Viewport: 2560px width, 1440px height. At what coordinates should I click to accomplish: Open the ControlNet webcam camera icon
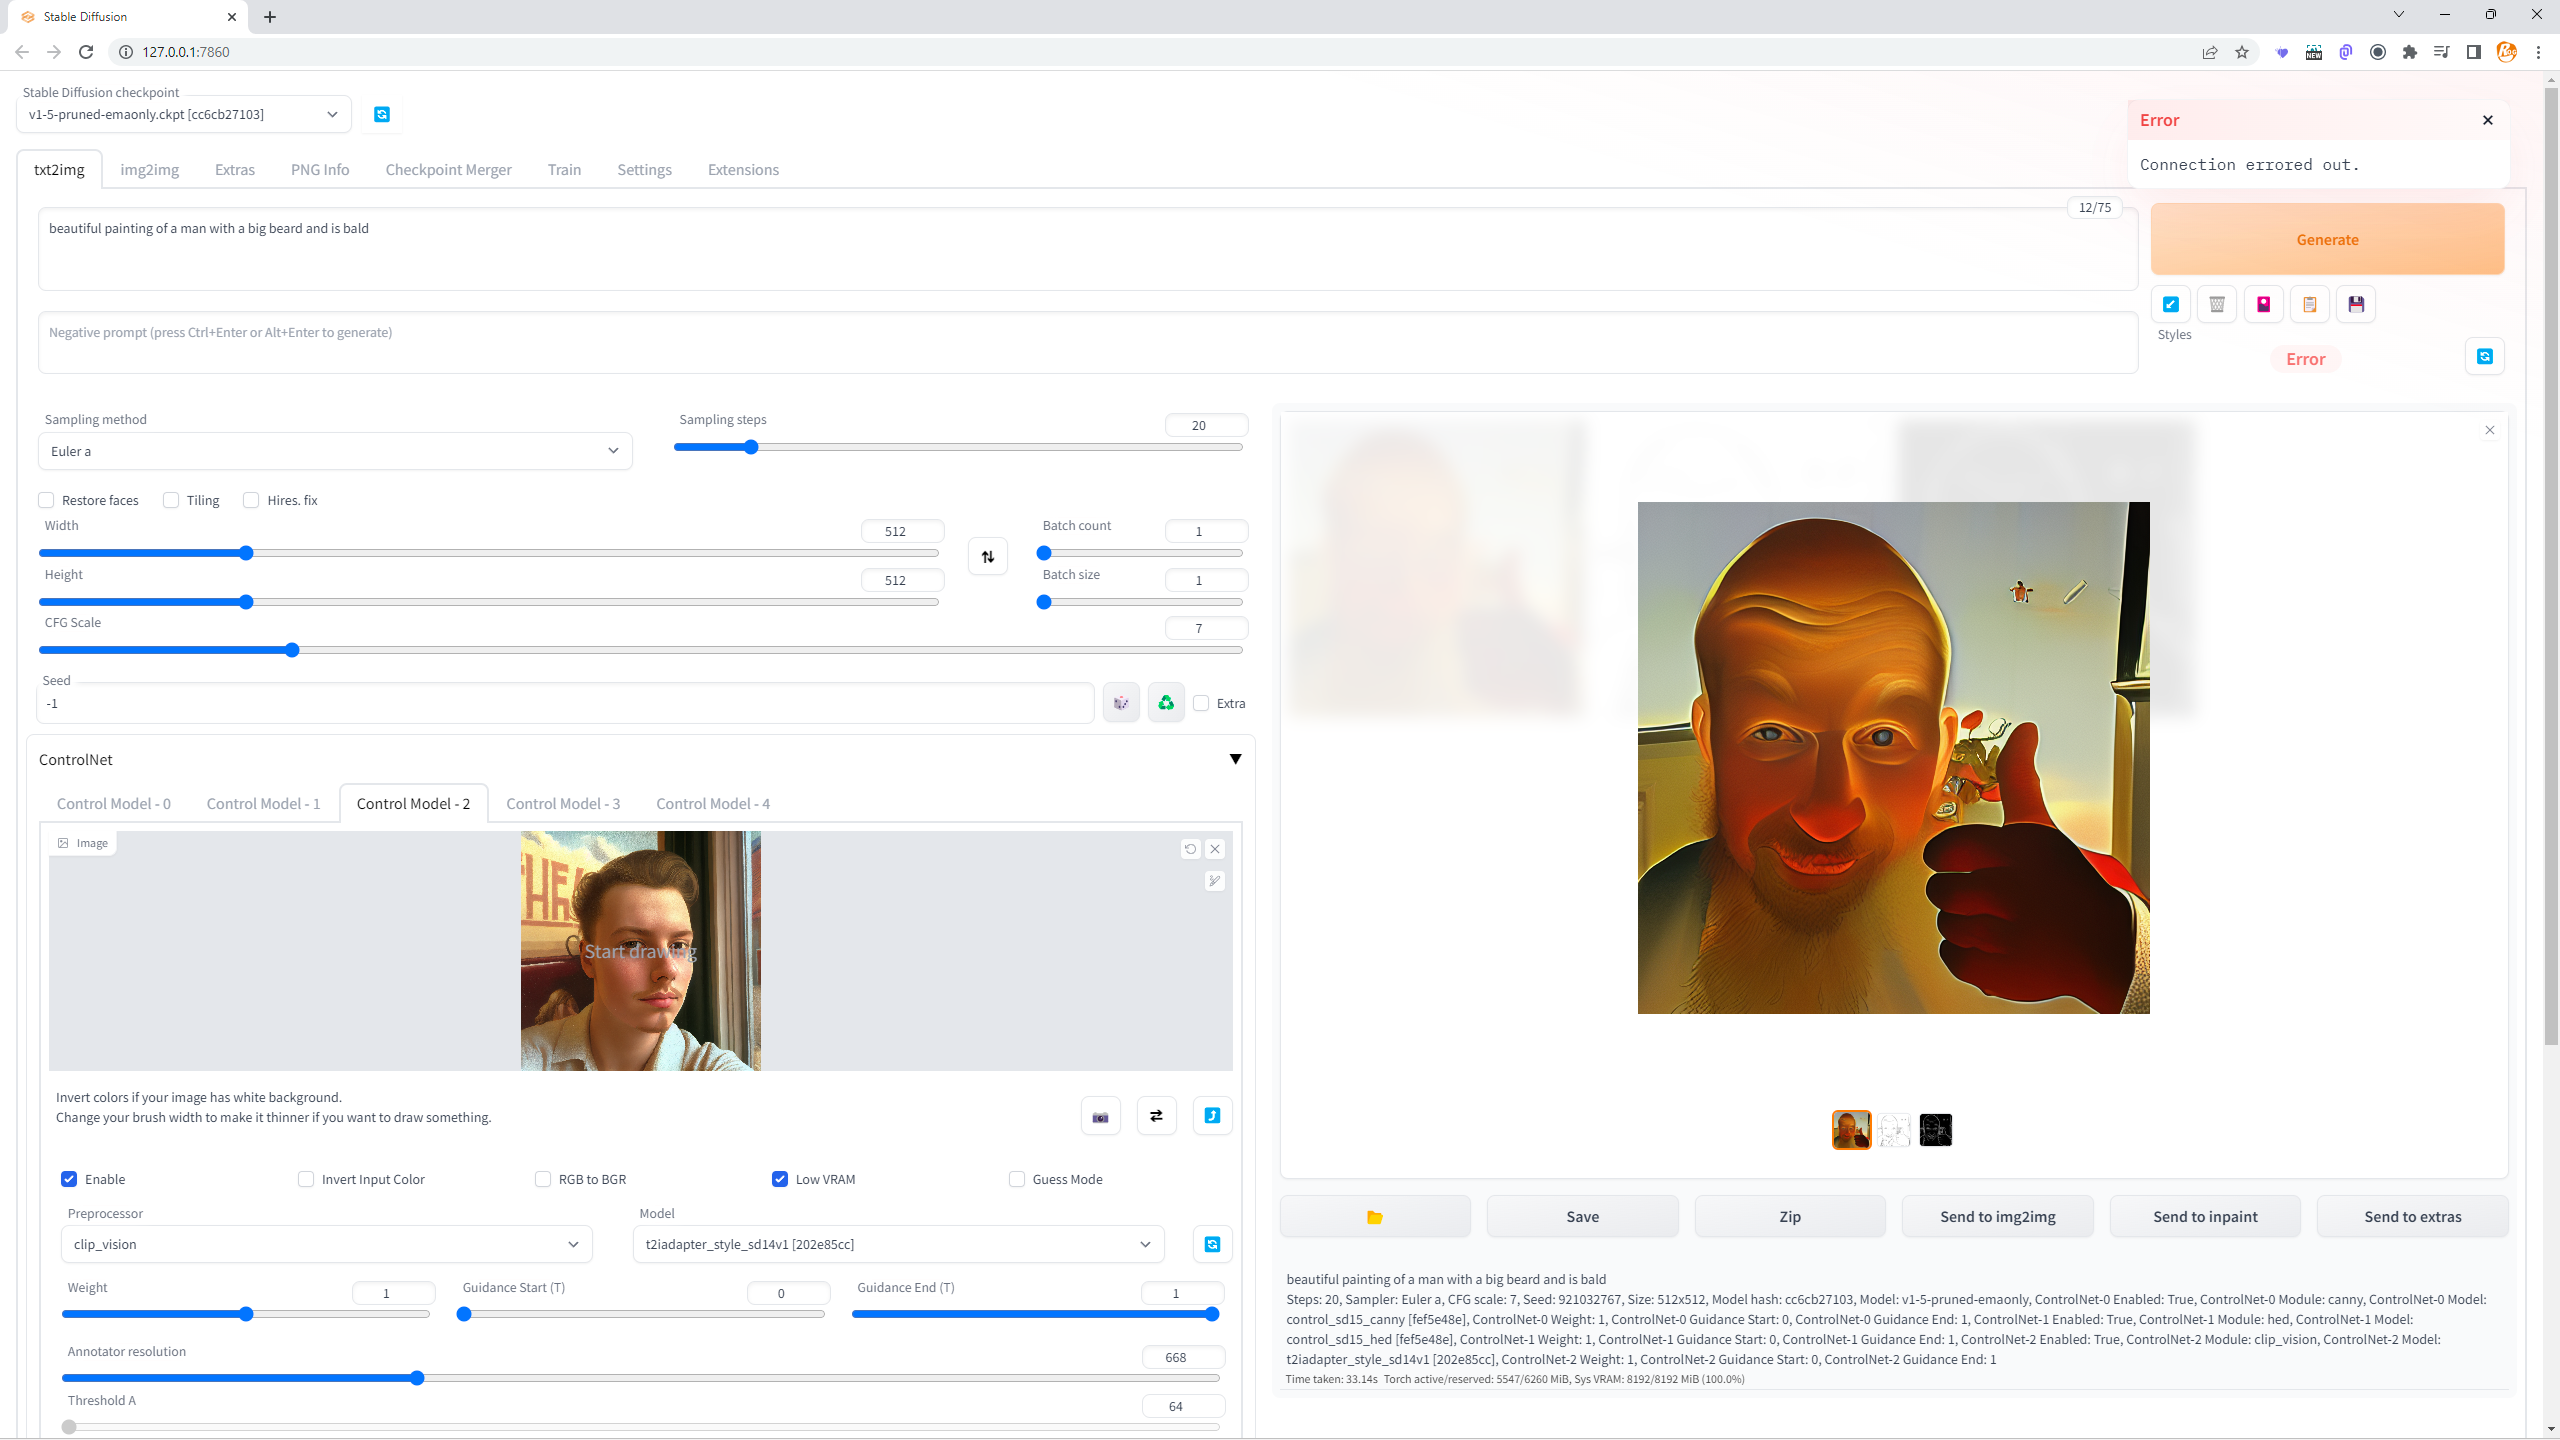pyautogui.click(x=1100, y=1116)
